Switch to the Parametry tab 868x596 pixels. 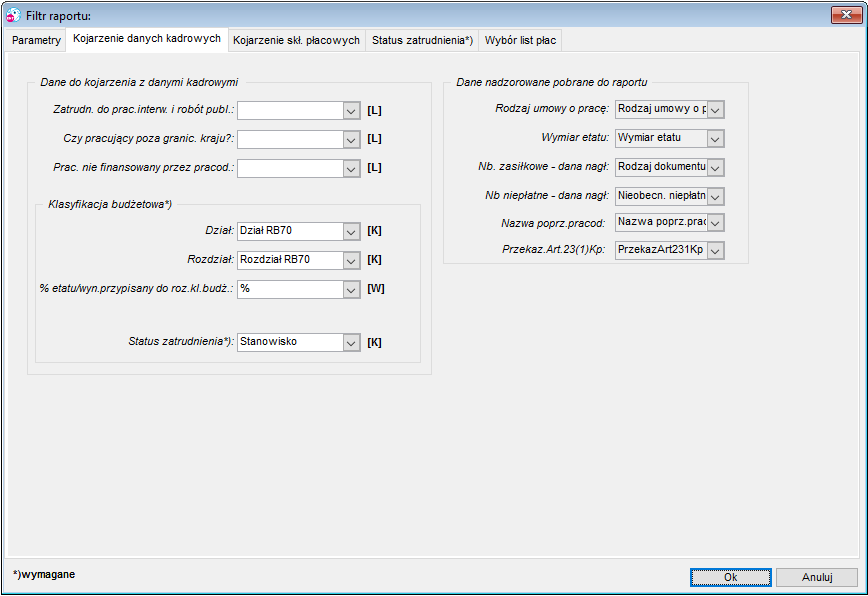point(36,40)
